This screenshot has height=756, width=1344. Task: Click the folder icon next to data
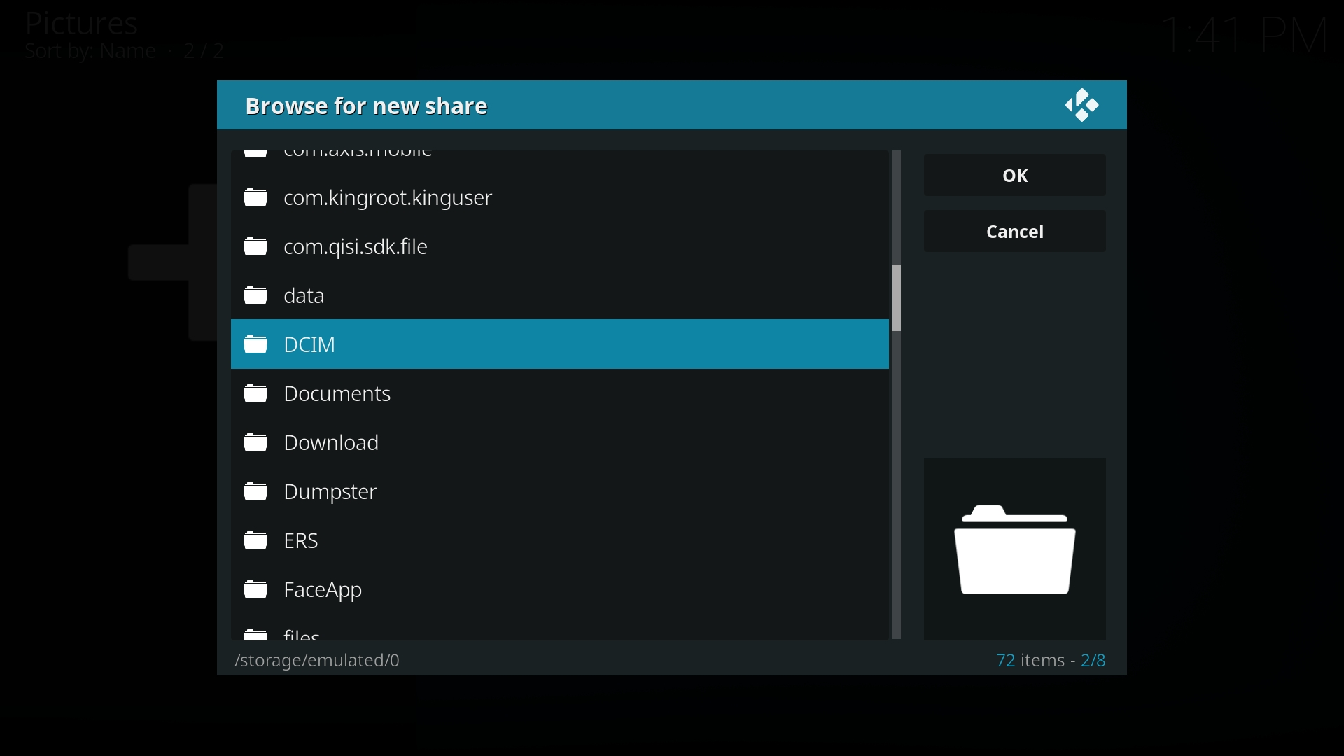click(x=256, y=295)
